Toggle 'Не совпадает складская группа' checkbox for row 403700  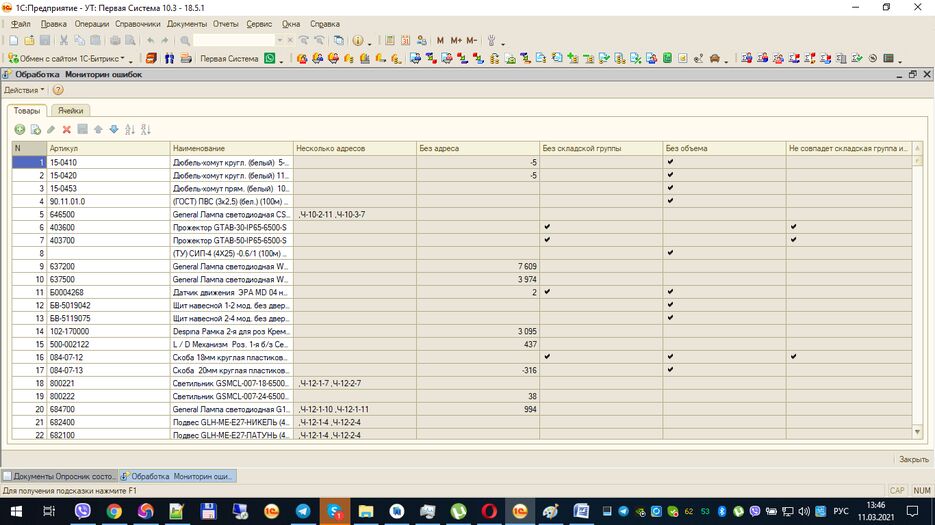coord(793,240)
